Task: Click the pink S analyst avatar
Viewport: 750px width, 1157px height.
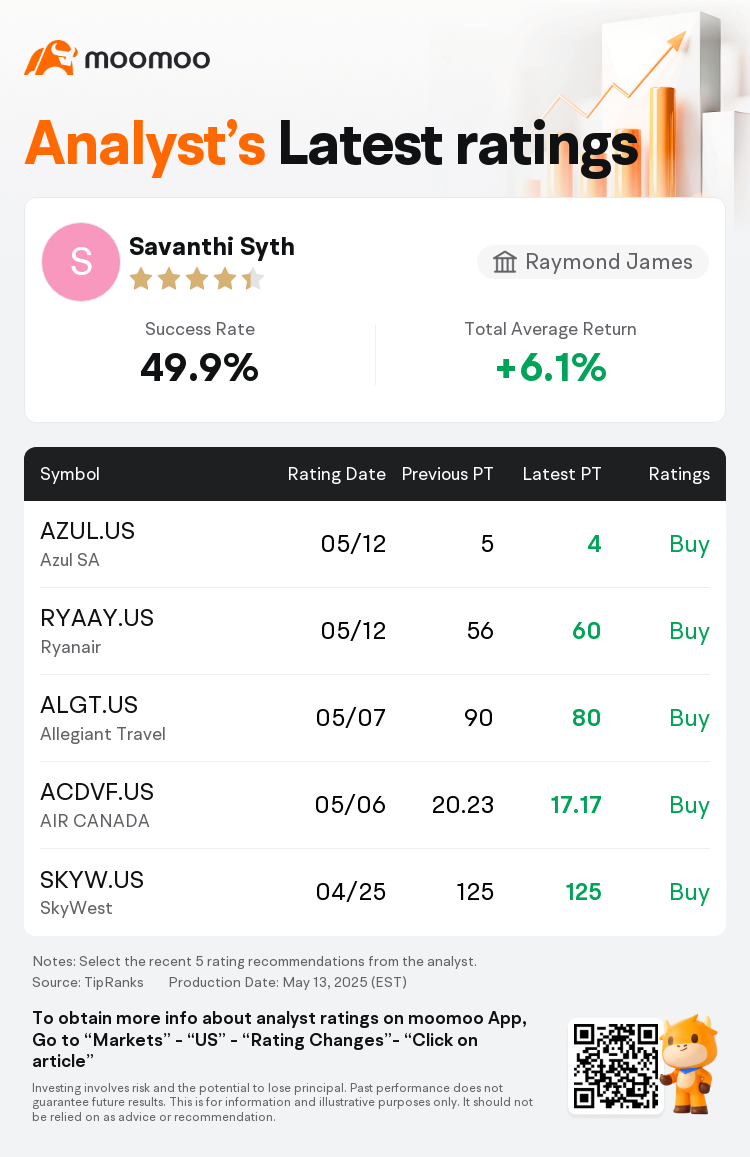Action: [x=81, y=262]
